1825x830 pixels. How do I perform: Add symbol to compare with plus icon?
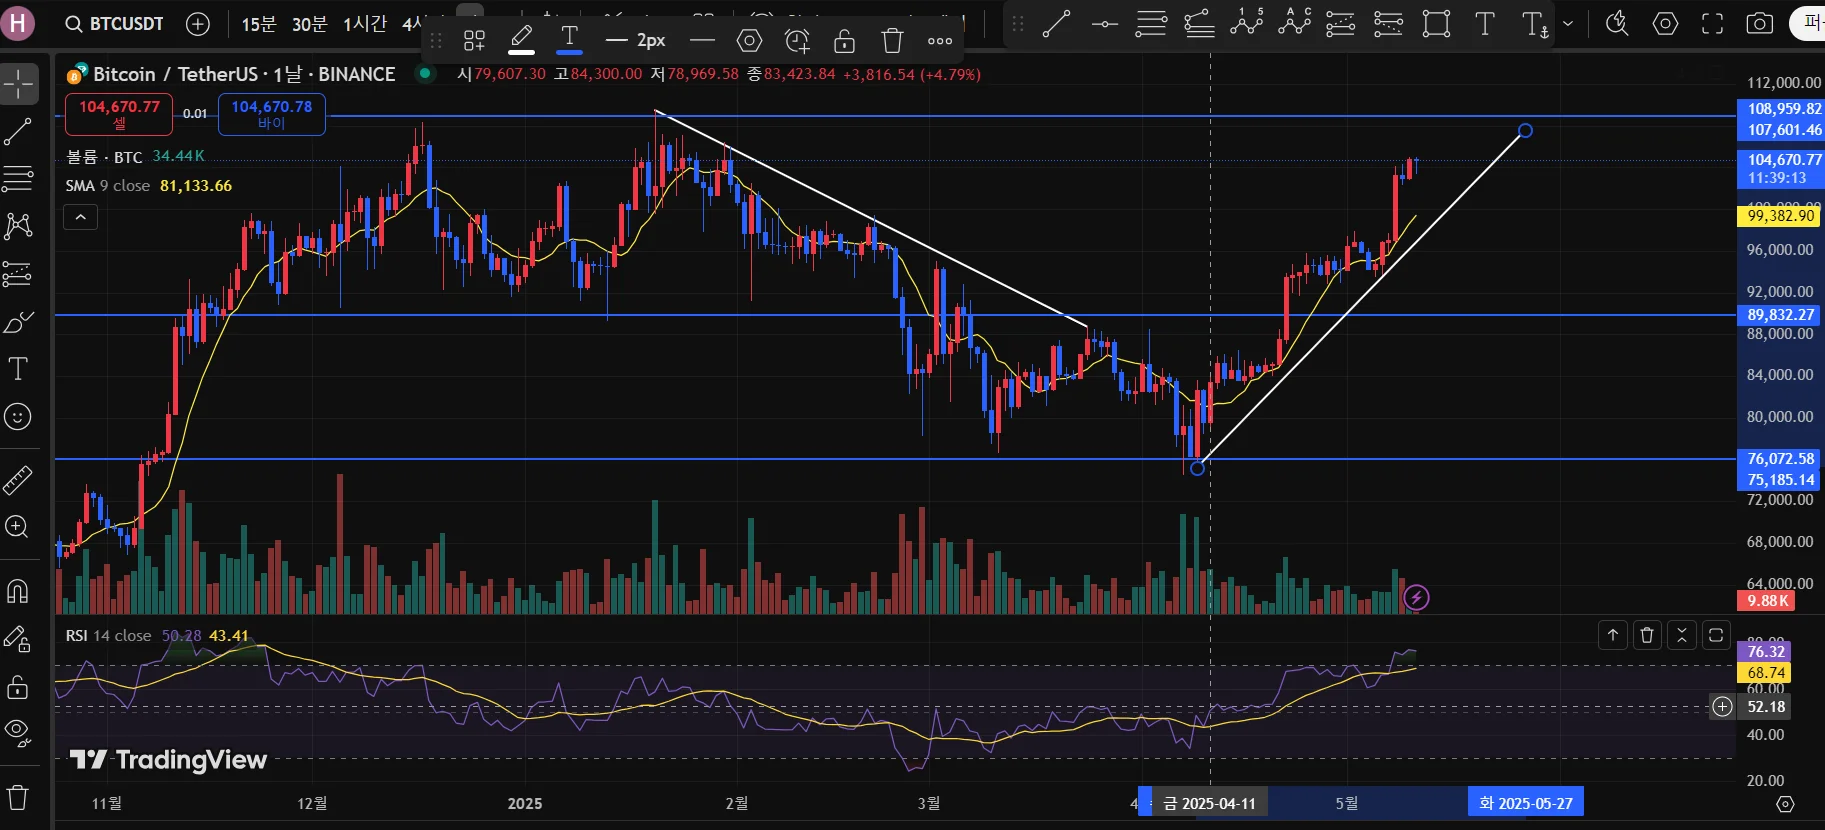(x=198, y=24)
